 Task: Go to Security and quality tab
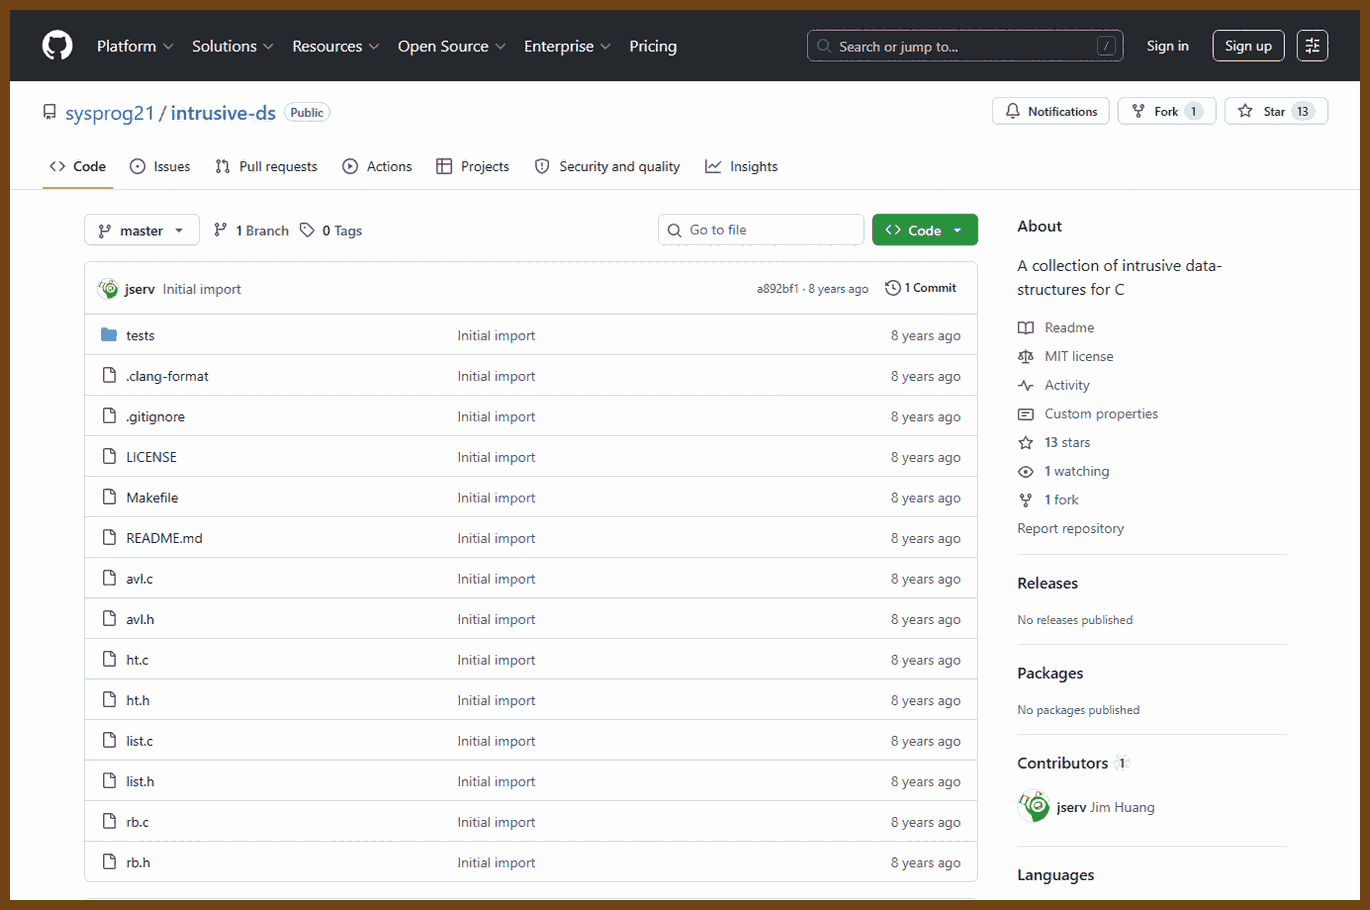coord(607,167)
